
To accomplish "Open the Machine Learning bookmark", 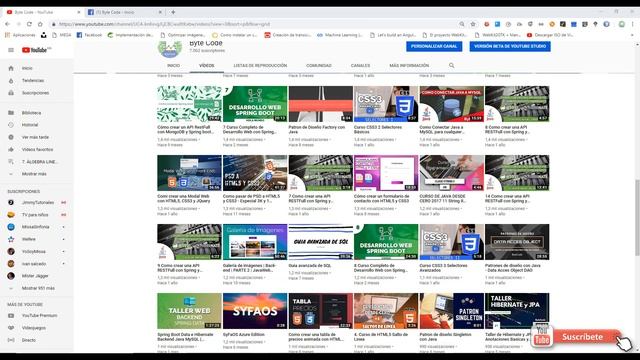I will [x=340, y=35].
